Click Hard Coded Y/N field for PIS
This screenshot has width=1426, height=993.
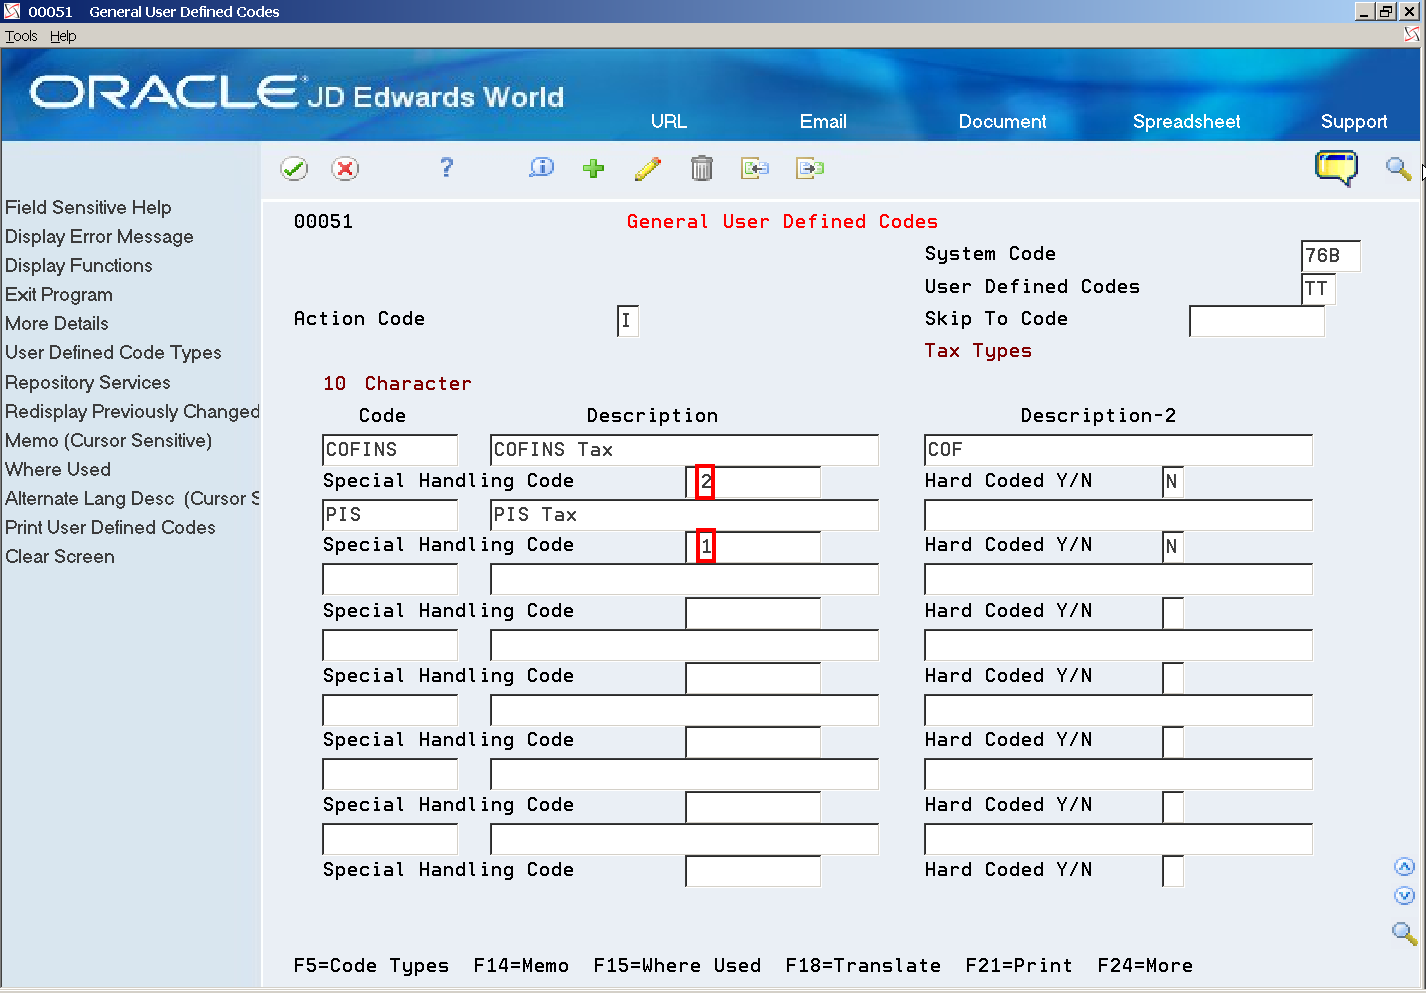pos(1173,547)
